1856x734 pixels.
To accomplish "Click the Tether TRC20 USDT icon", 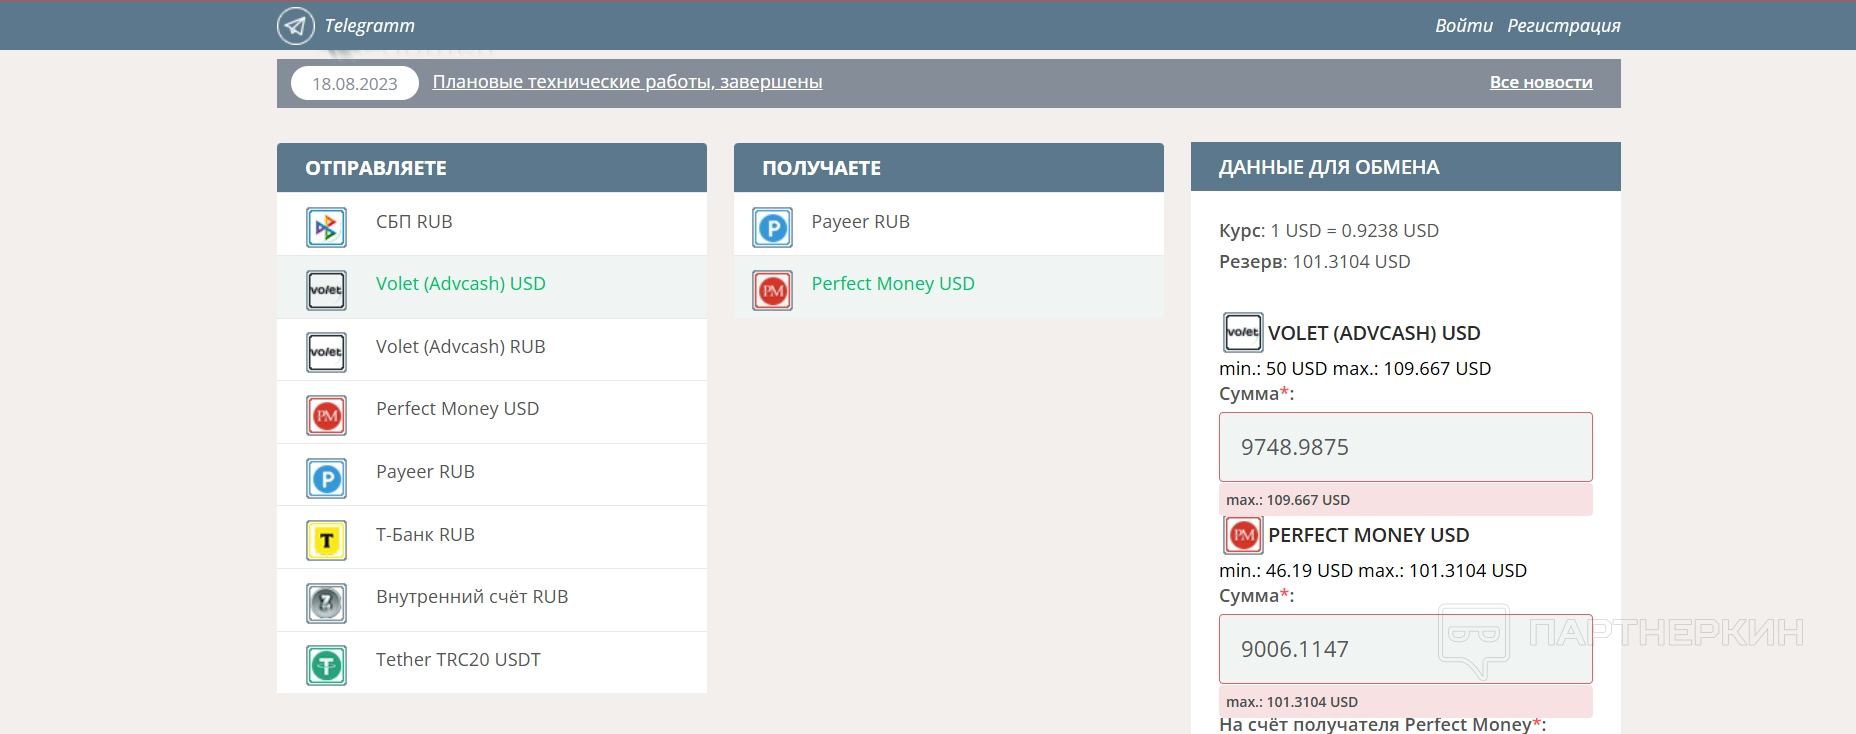I will [x=326, y=666].
